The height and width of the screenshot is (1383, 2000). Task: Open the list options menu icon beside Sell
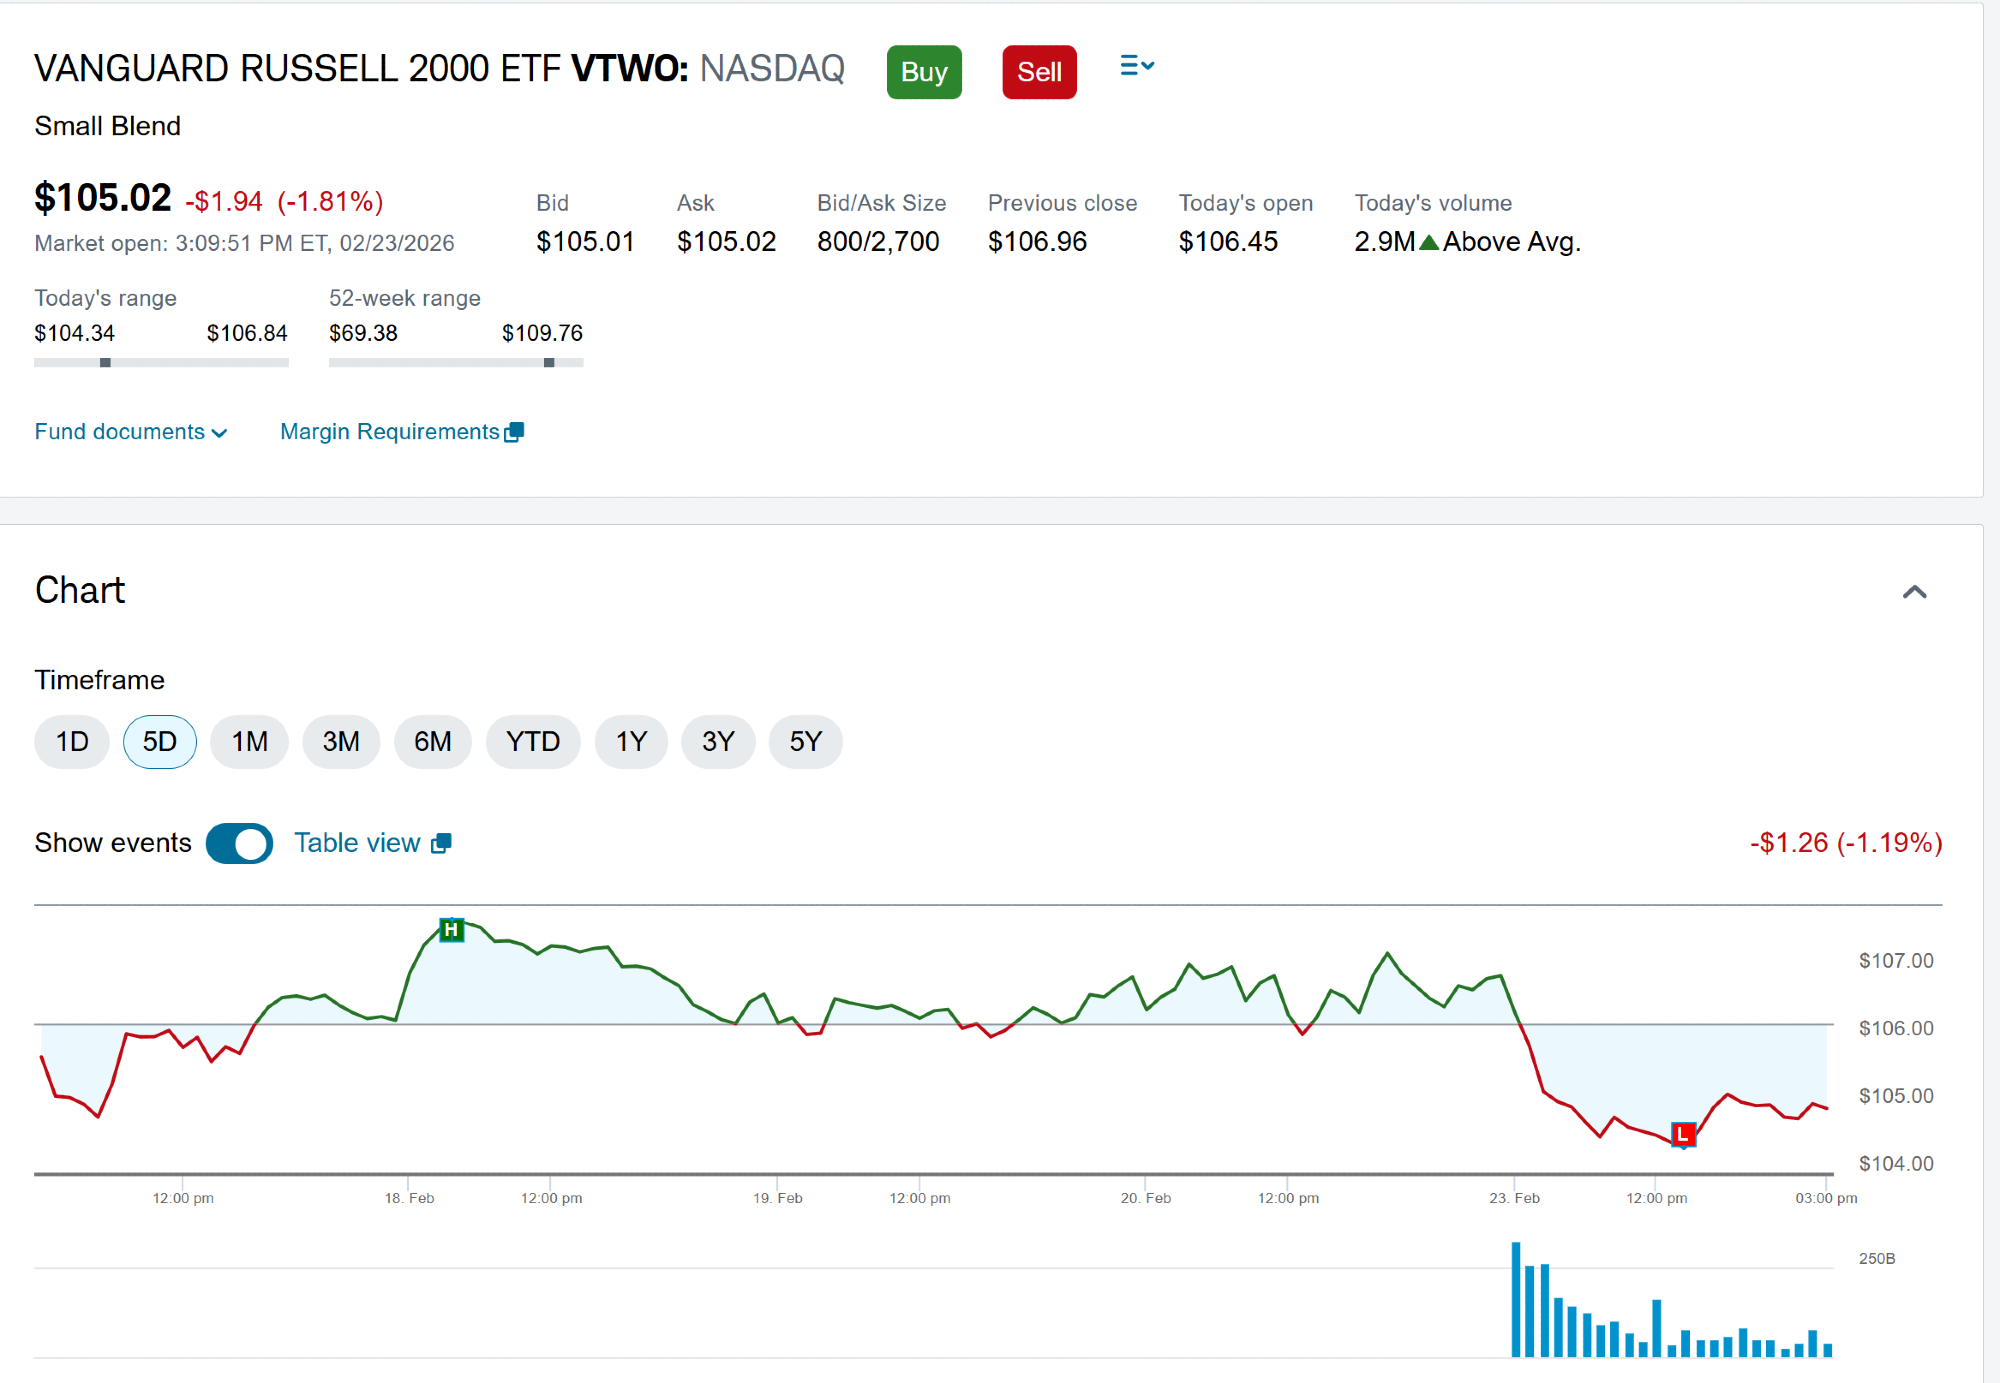(x=1136, y=66)
